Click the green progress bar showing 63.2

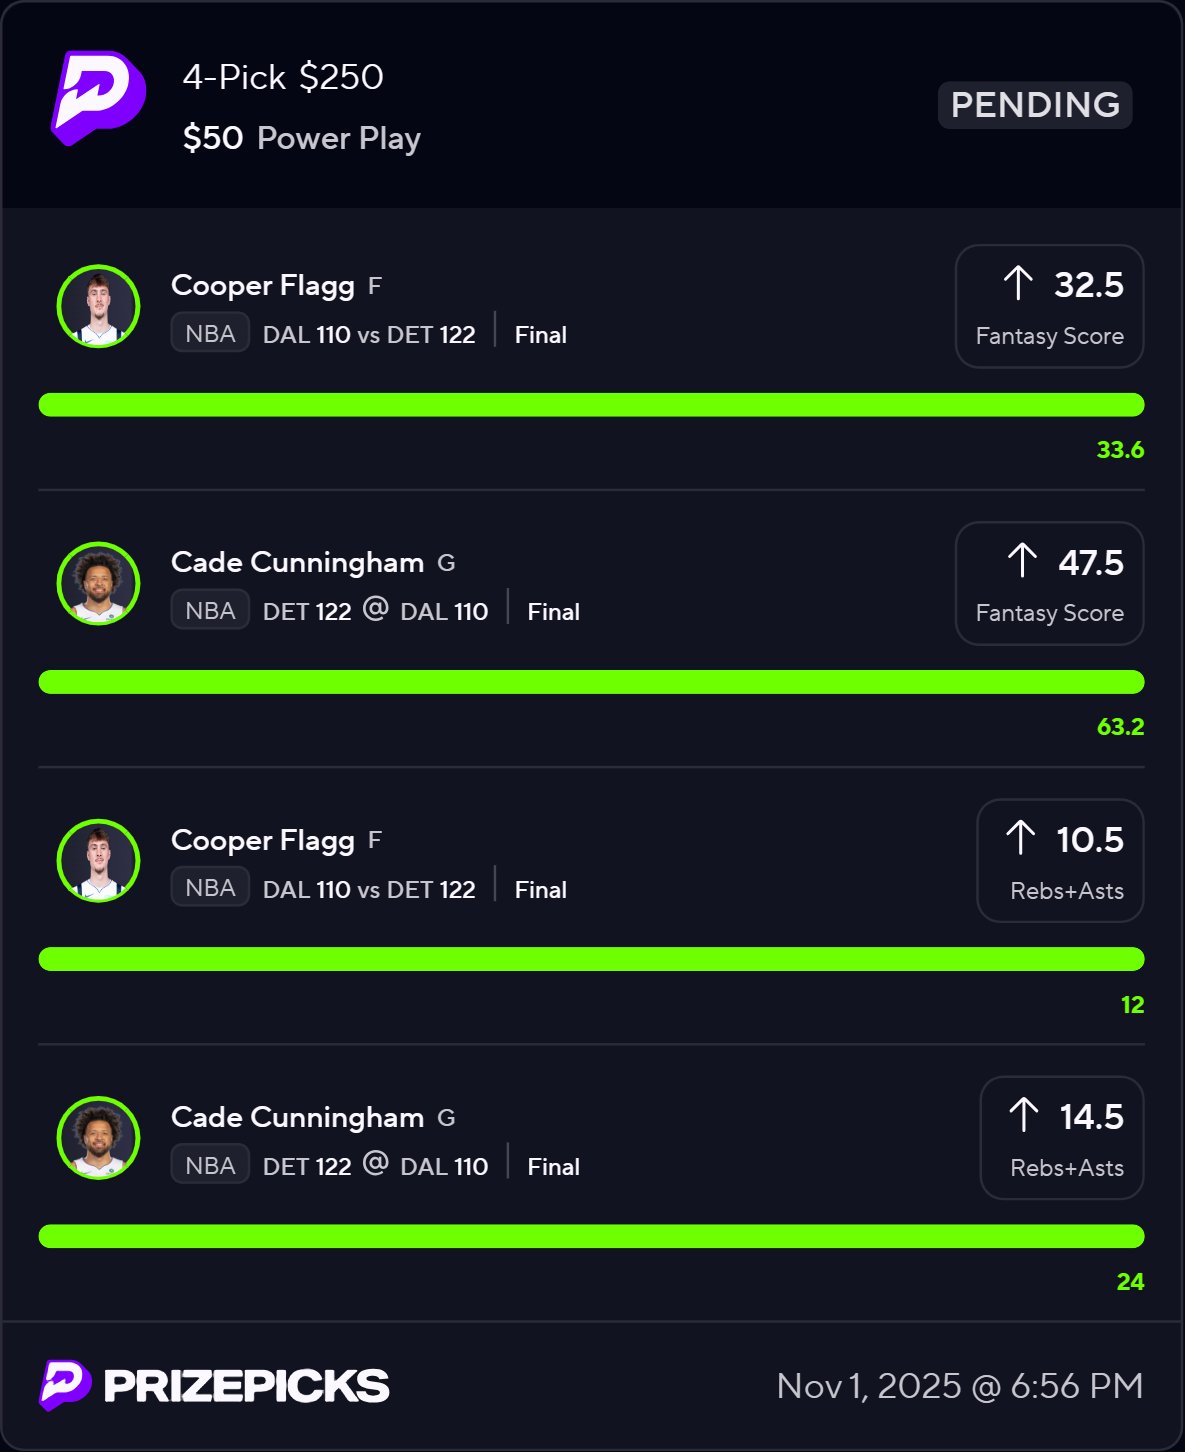591,682
